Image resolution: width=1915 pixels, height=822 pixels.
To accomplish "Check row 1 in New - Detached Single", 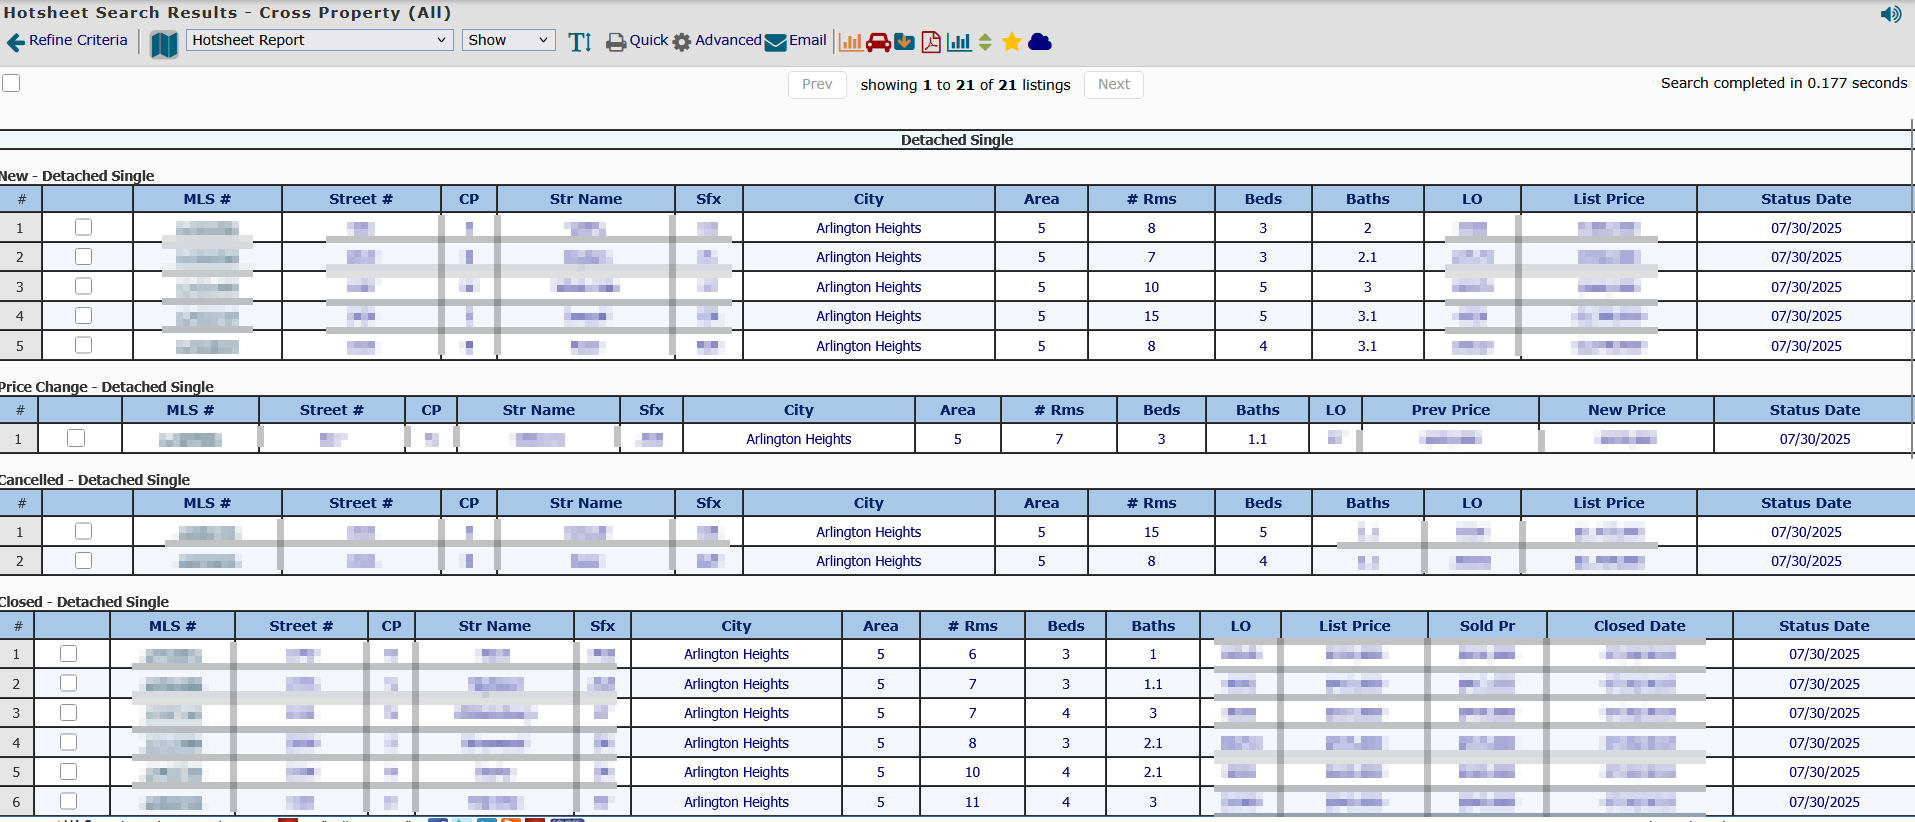I will click(x=84, y=227).
